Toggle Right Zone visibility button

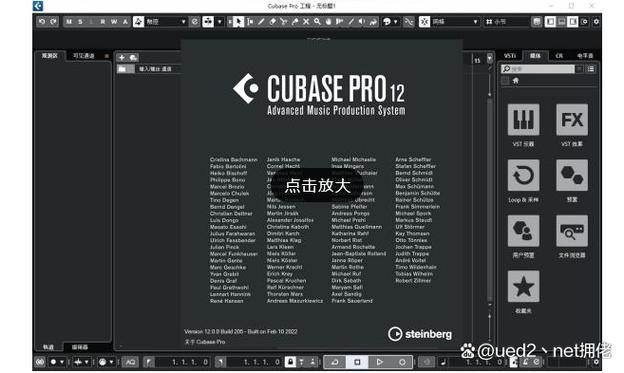[573, 21]
